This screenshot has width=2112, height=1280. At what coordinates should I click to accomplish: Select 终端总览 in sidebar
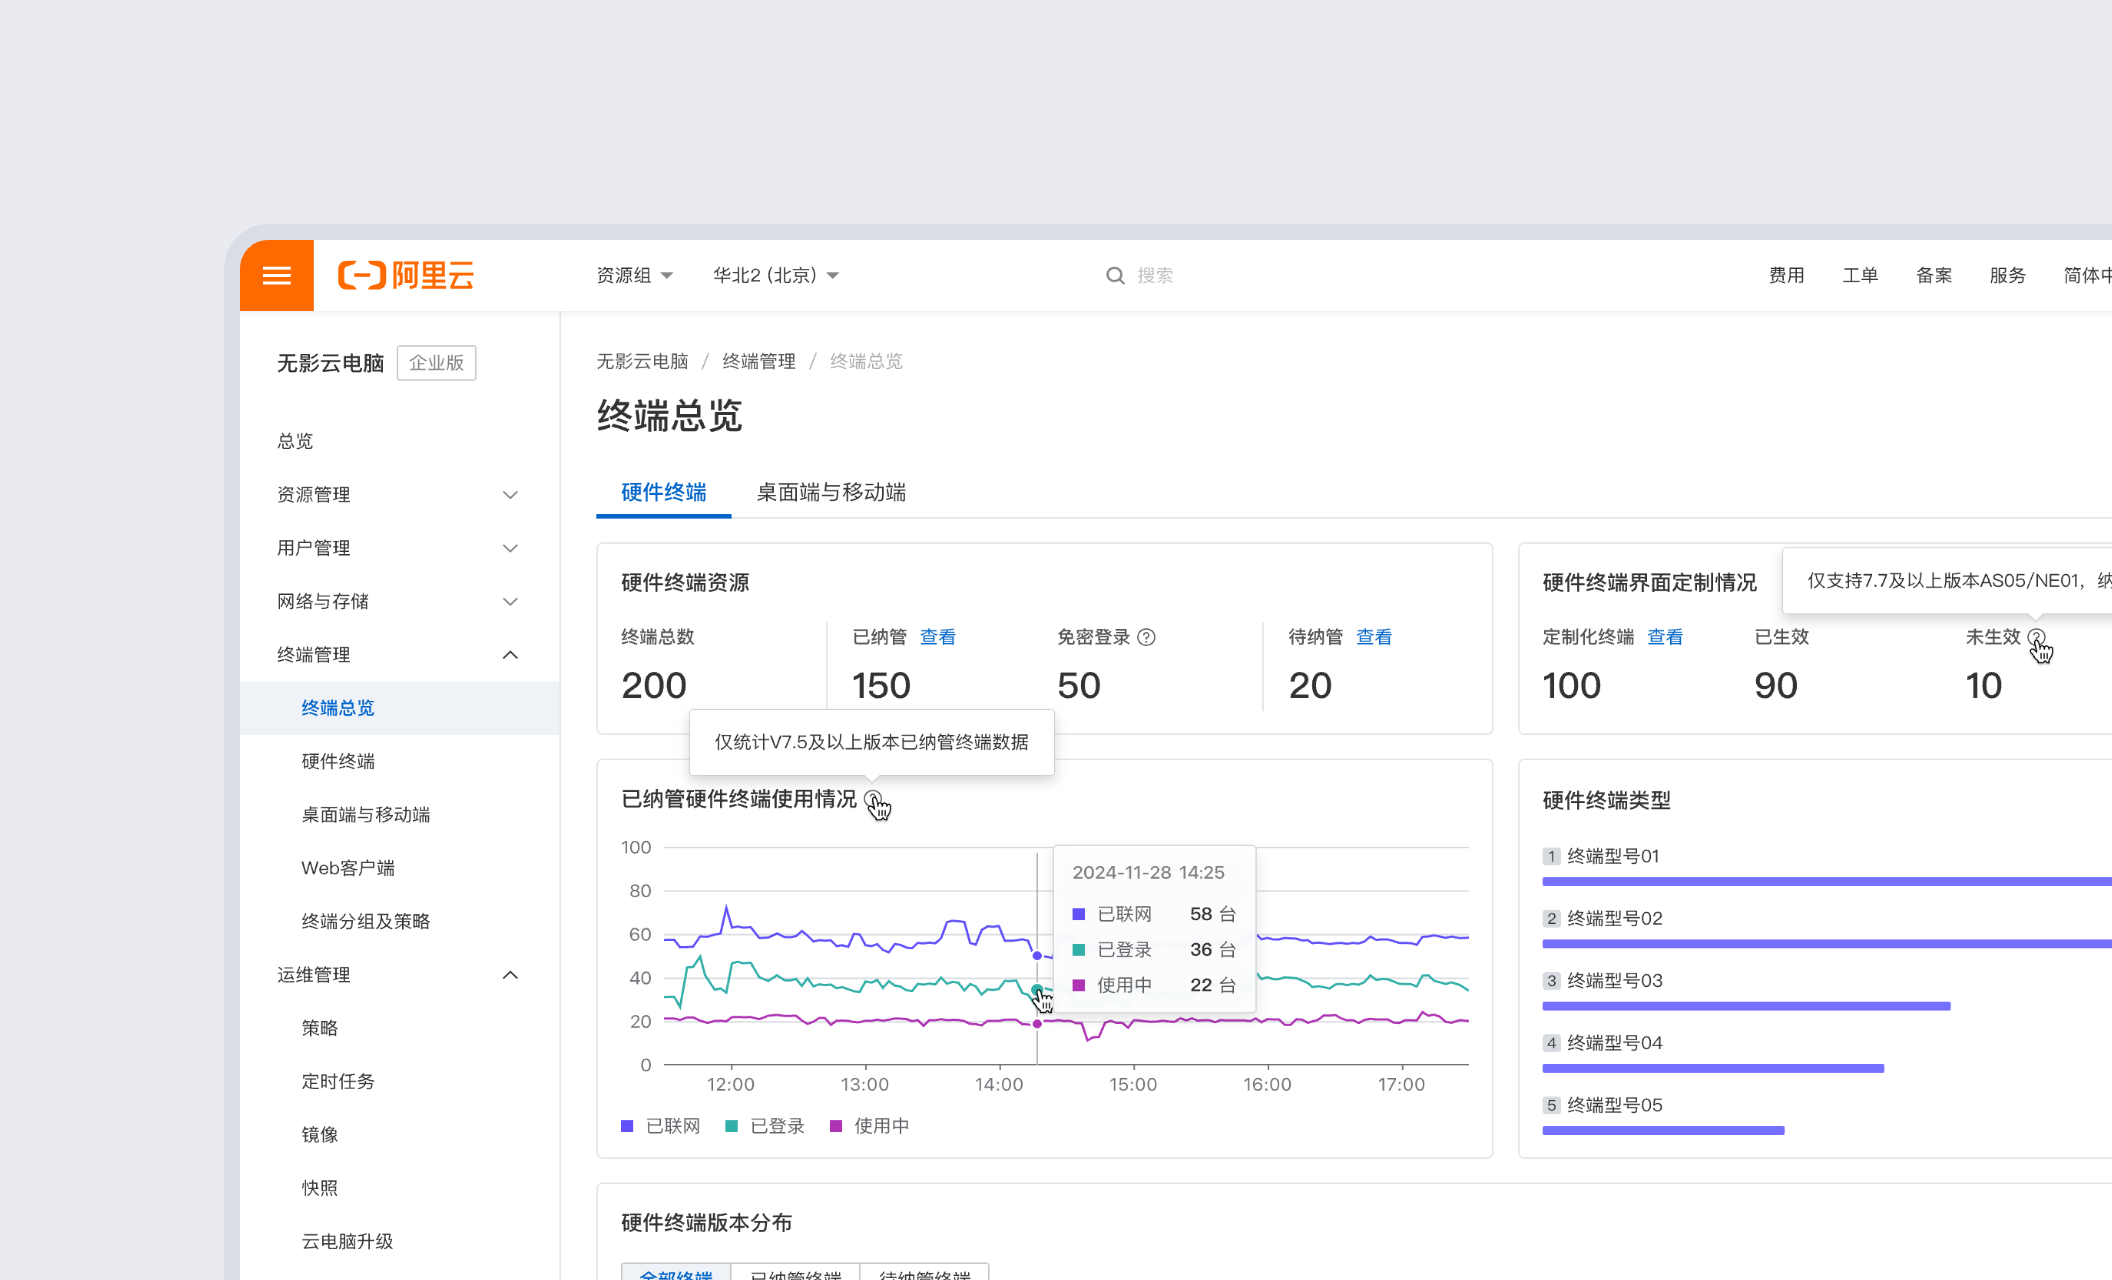399,708
